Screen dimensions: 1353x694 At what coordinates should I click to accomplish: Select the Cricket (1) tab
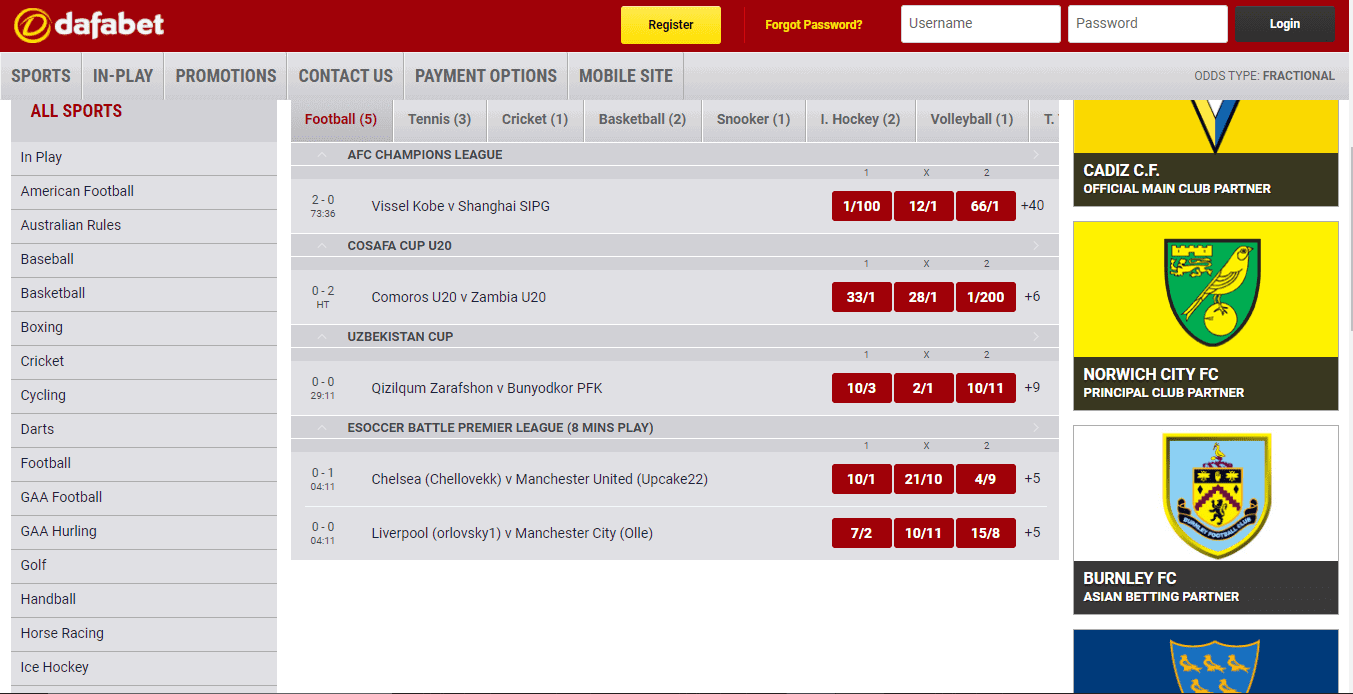click(x=535, y=119)
